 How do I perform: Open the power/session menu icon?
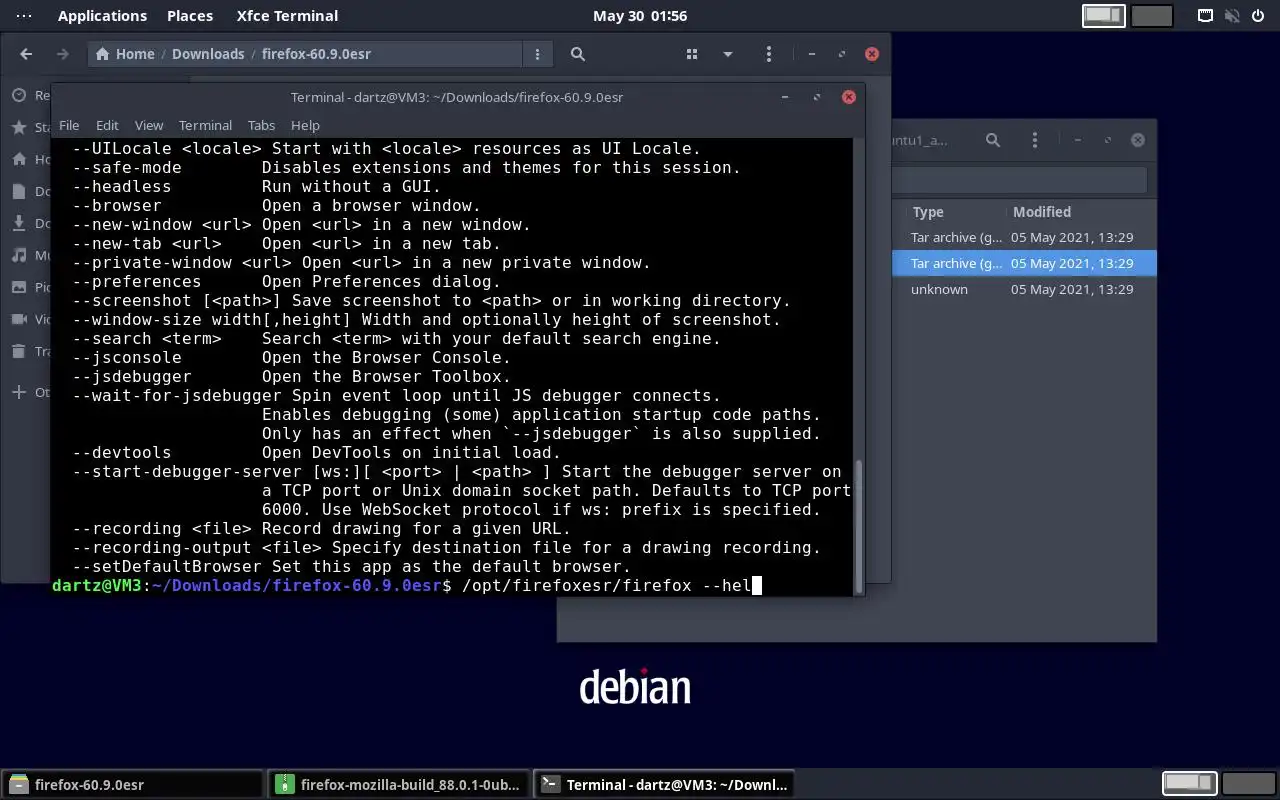pos(1258,16)
